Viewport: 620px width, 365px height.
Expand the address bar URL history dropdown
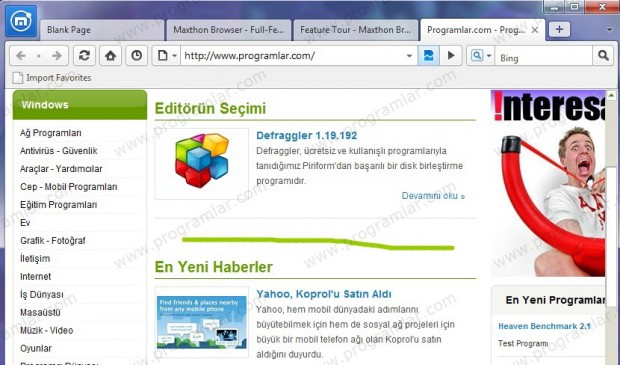pos(410,56)
